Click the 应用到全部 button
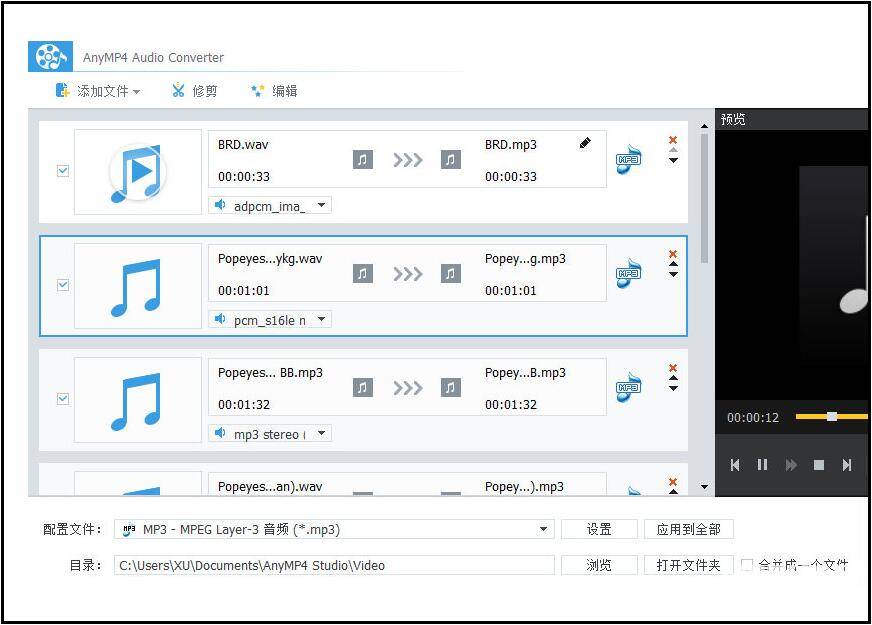Image resolution: width=872 pixels, height=625 pixels. 688,529
